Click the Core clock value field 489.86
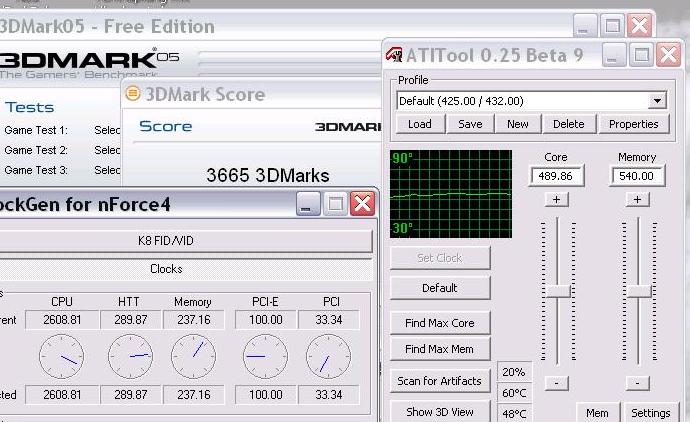 pos(556,176)
